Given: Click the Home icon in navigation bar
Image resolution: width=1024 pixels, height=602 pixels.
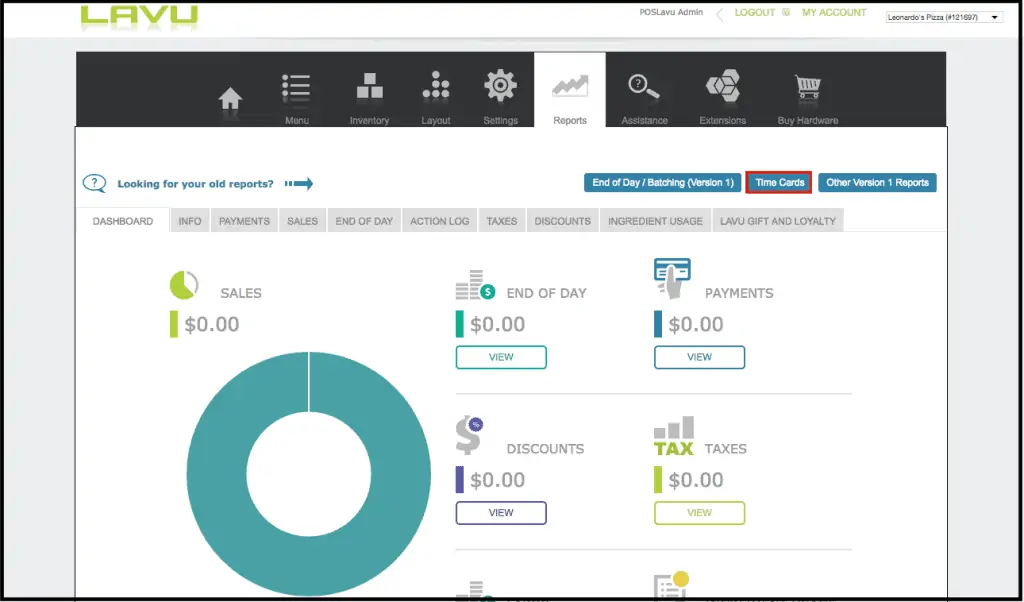Looking at the screenshot, I should (x=231, y=99).
